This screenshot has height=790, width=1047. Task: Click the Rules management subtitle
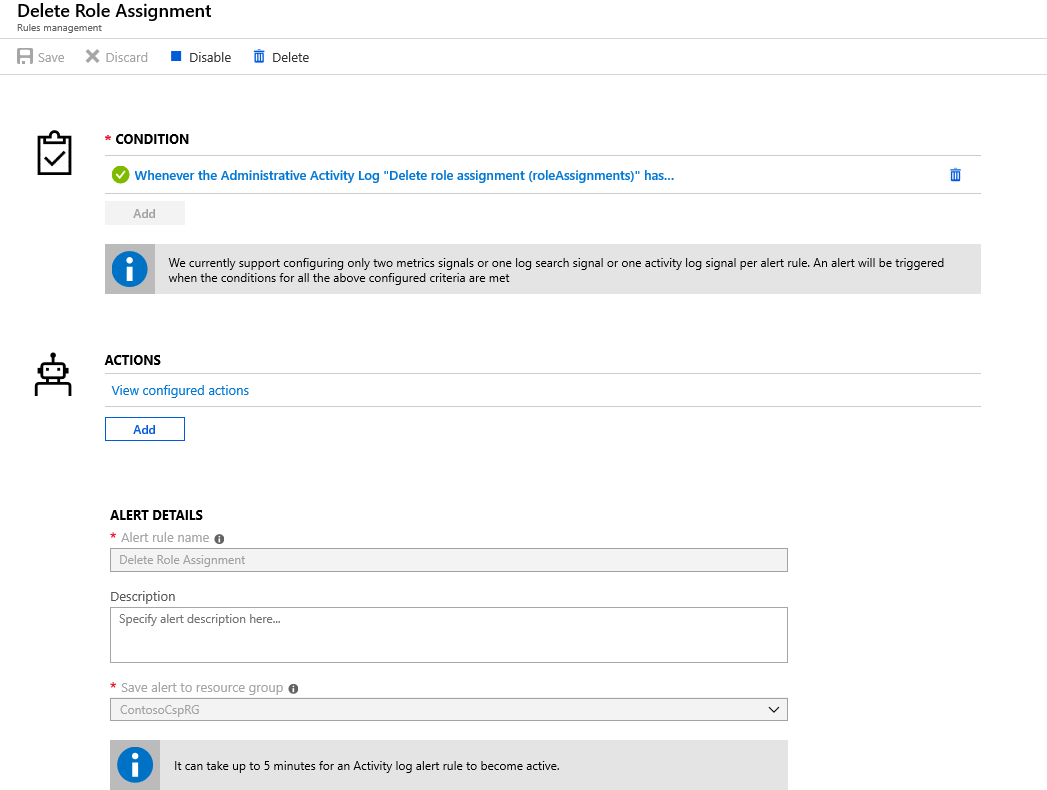click(x=59, y=28)
